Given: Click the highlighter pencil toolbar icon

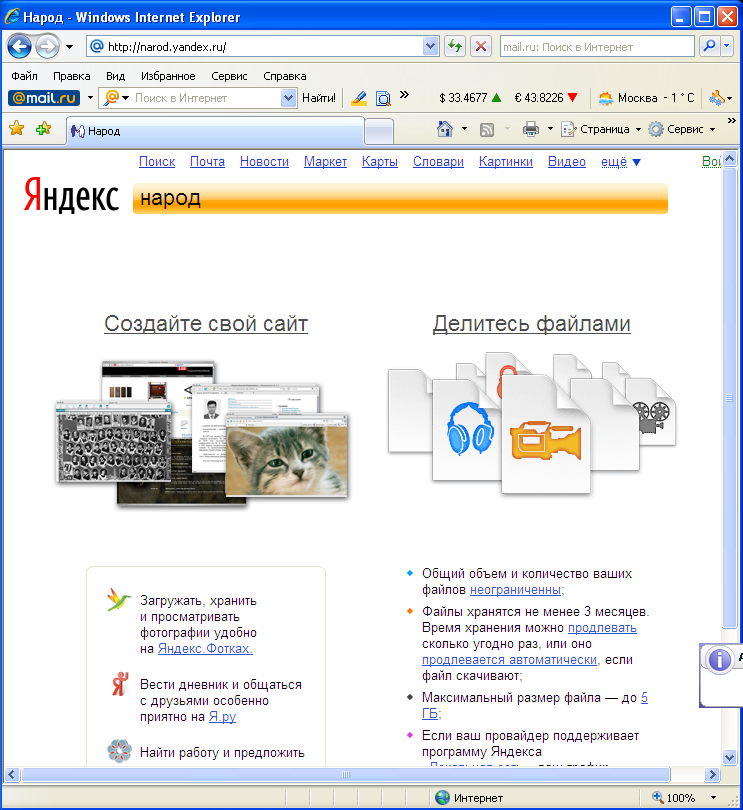Looking at the screenshot, I should coord(359,98).
